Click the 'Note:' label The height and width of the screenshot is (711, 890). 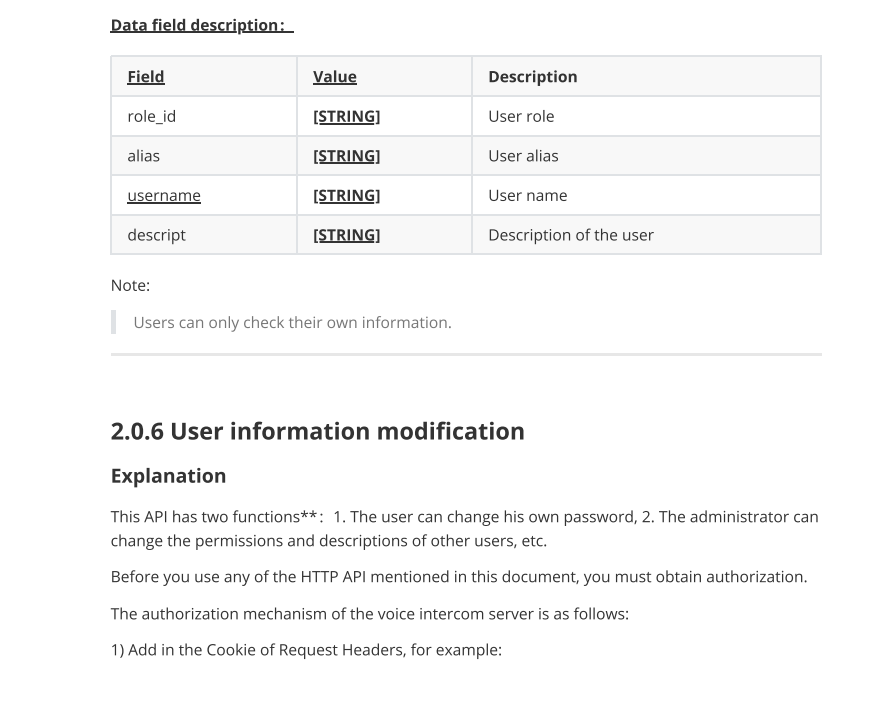coord(131,285)
